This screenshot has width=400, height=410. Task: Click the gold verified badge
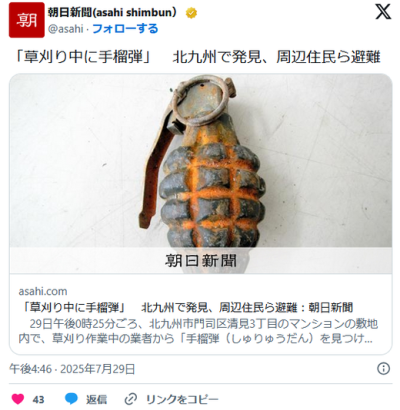191,13
